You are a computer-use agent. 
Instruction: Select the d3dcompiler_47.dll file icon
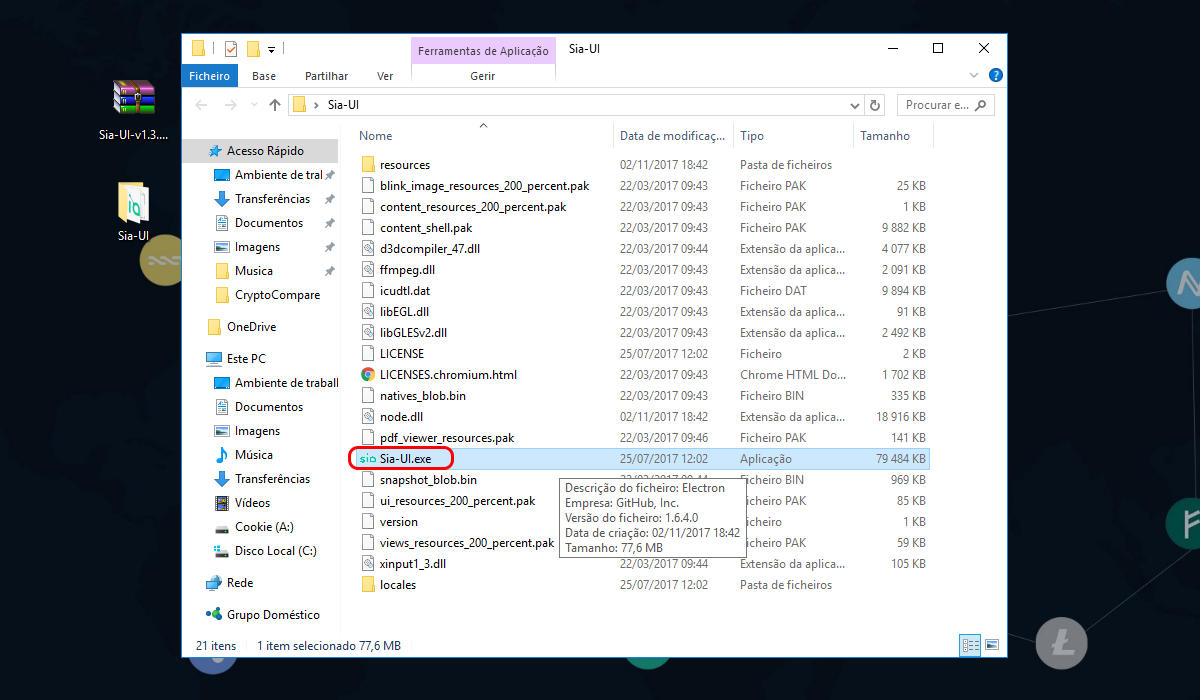coord(367,249)
